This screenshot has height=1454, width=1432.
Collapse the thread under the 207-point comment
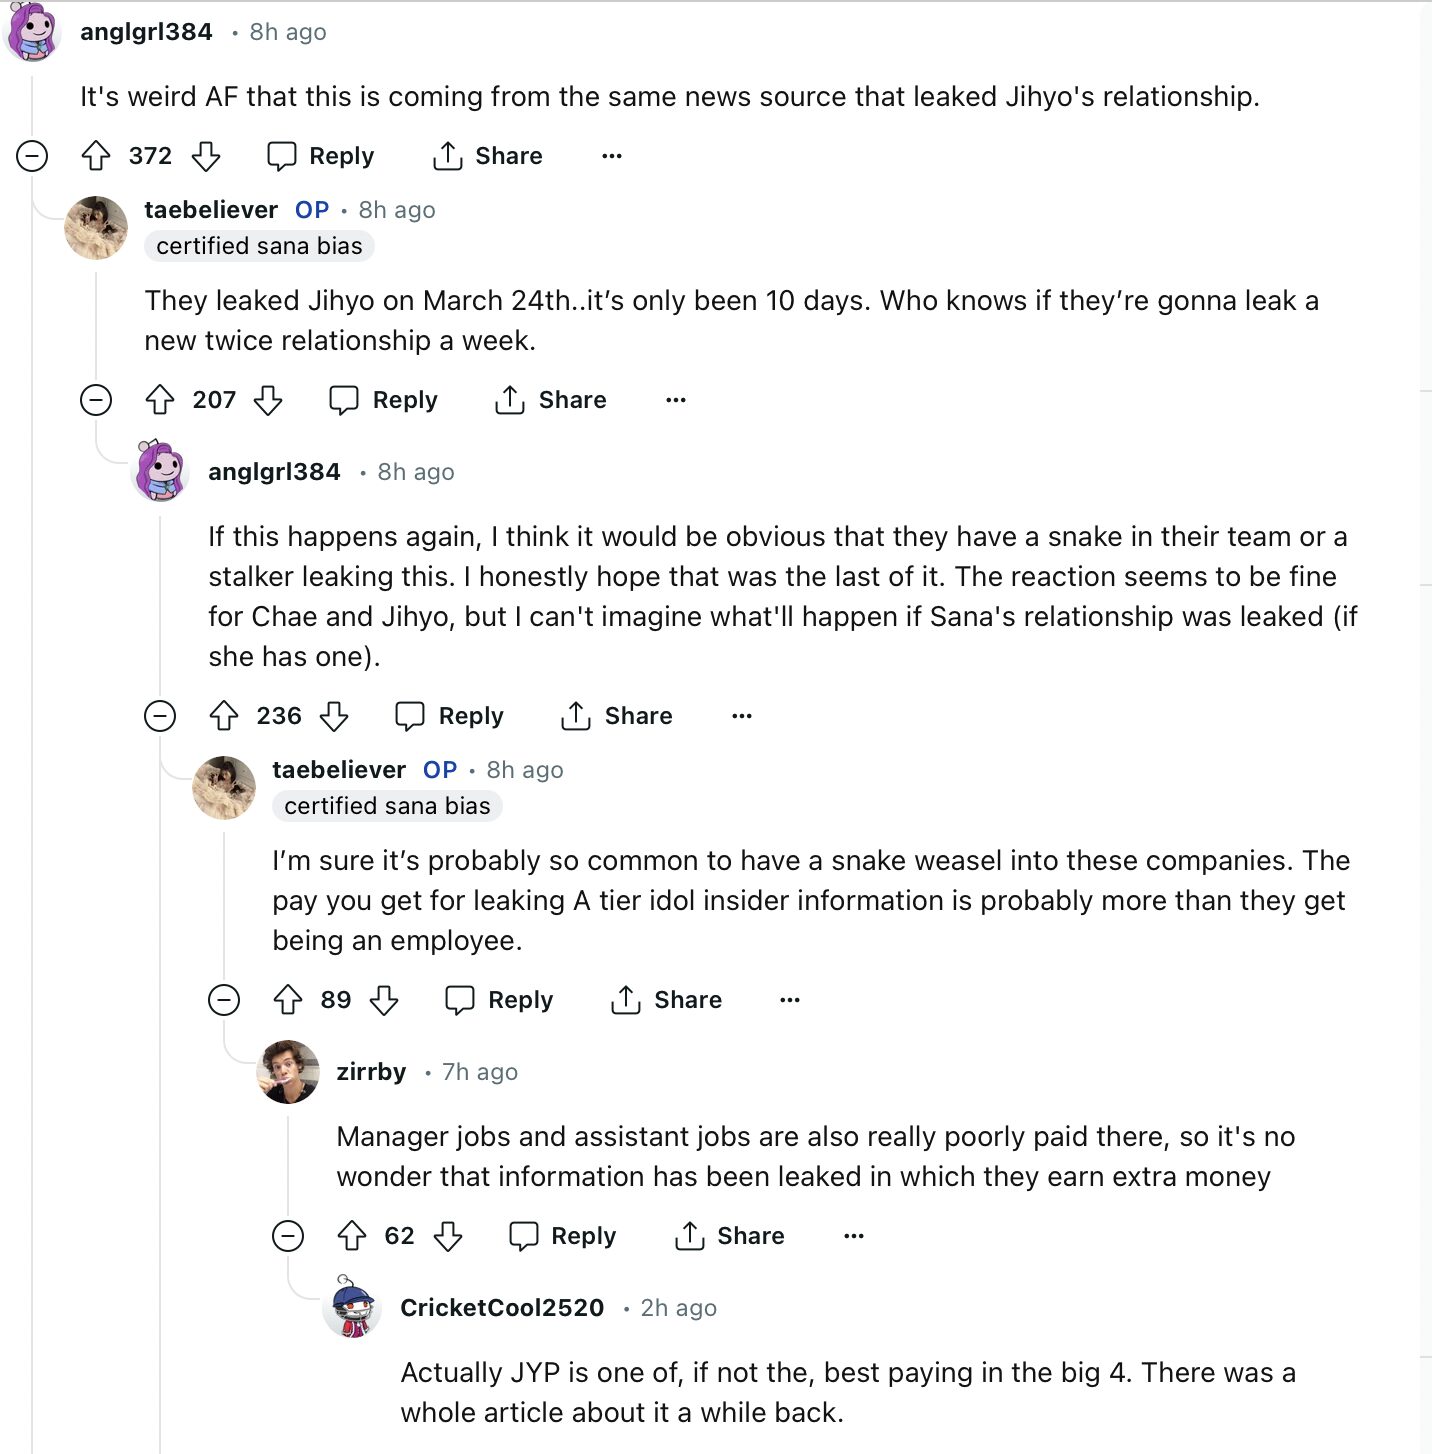pos(96,400)
